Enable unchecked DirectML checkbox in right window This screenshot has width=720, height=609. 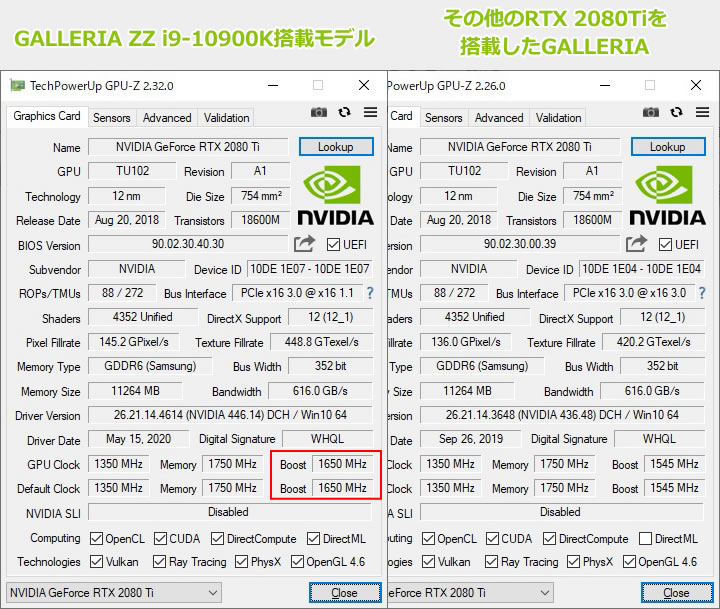click(x=646, y=538)
